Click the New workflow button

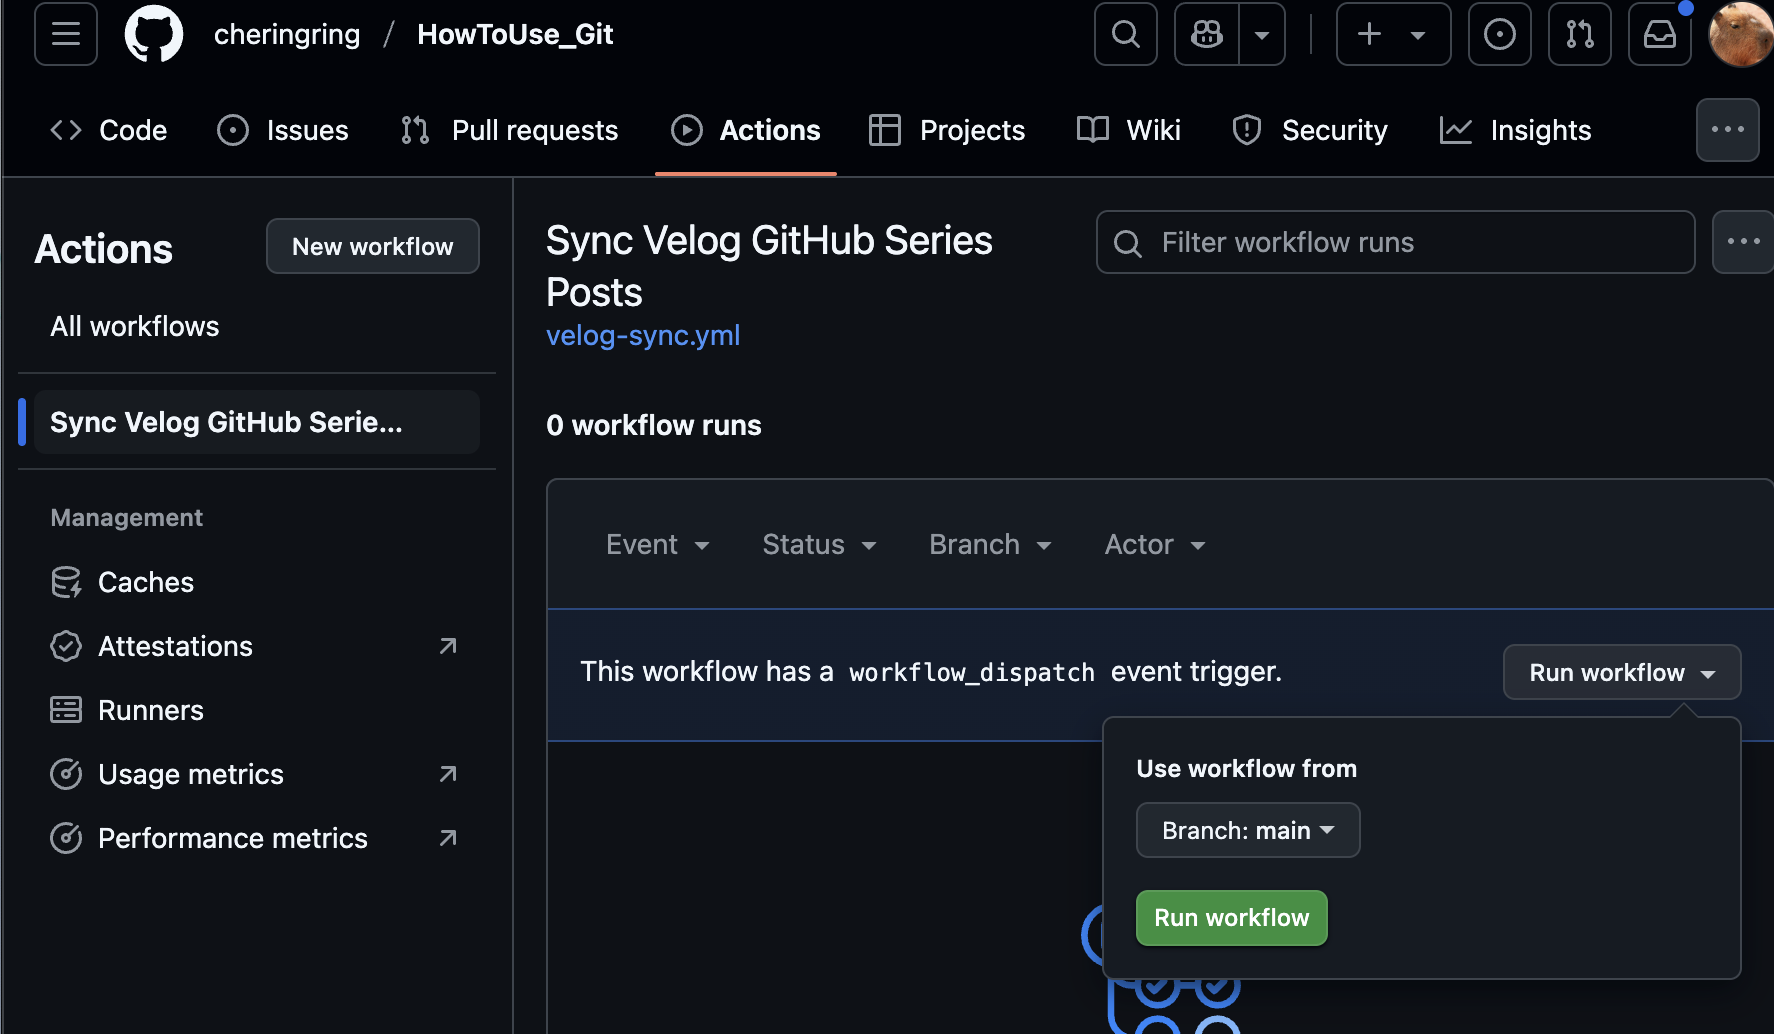point(373,246)
